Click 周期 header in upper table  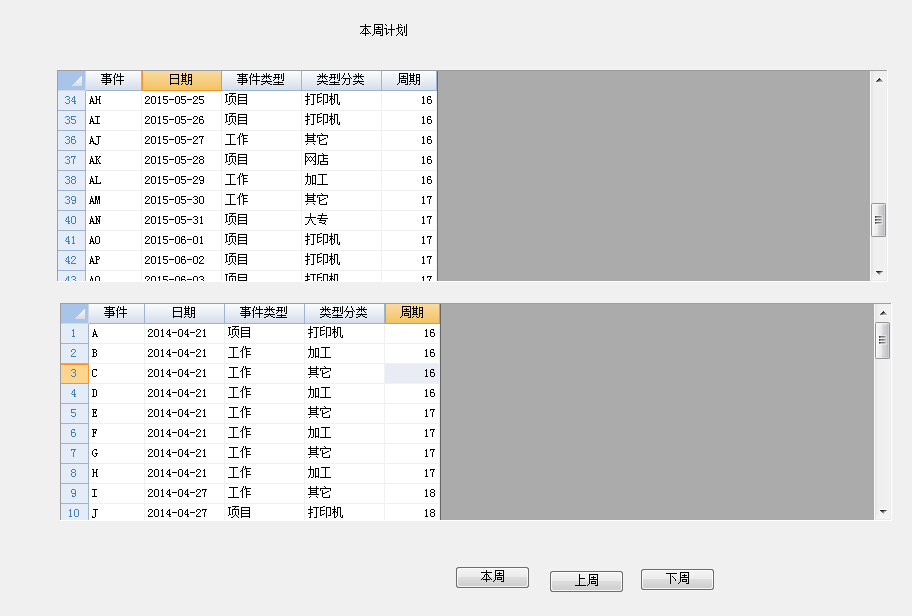pos(409,80)
